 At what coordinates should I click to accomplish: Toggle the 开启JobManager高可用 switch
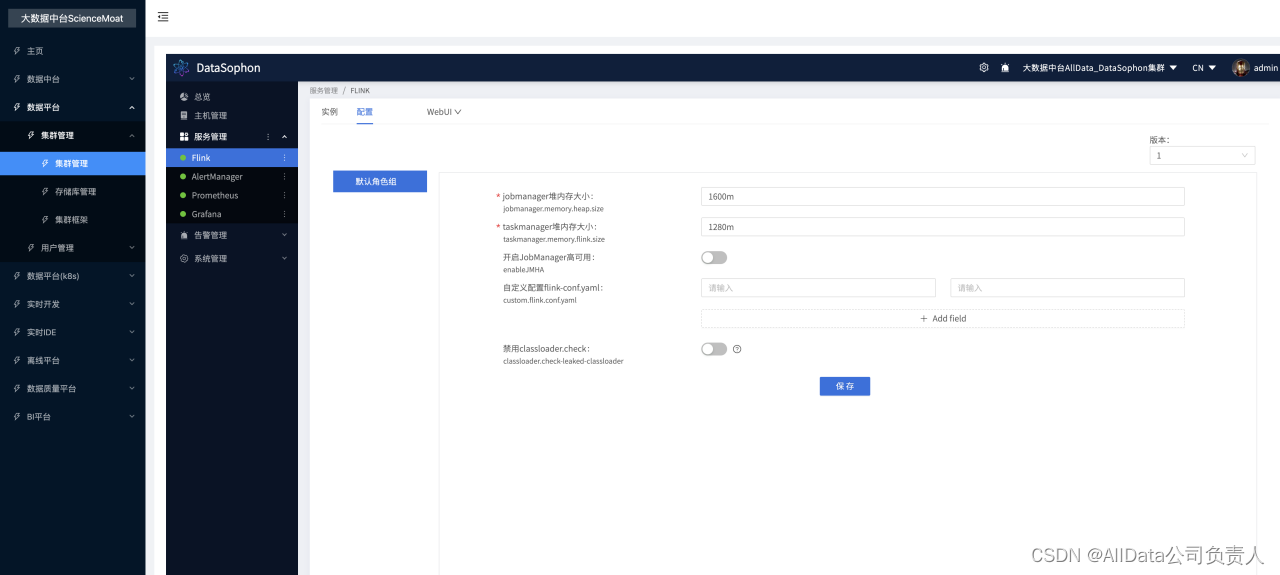(714, 258)
